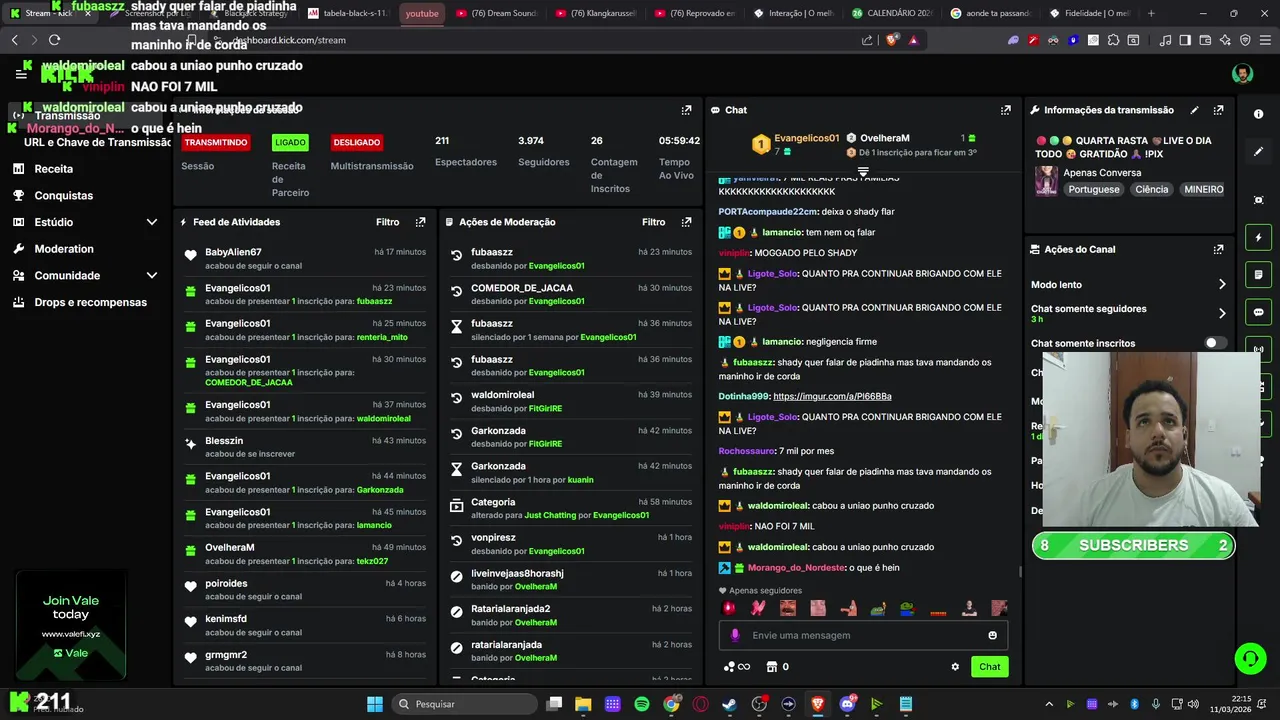Screen dimensions: 1280x720
Task: Click the purple microphone icon in chat input
Action: tap(735, 635)
